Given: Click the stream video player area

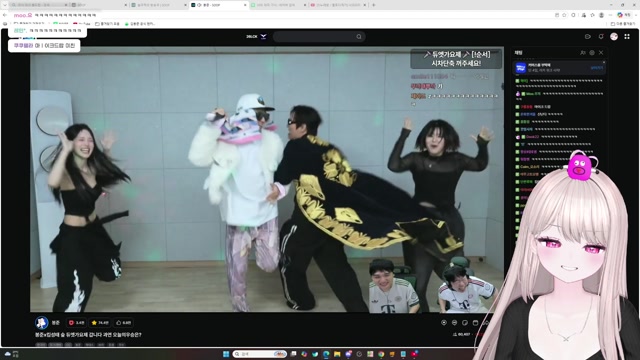Looking at the screenshot, I should point(267,180).
